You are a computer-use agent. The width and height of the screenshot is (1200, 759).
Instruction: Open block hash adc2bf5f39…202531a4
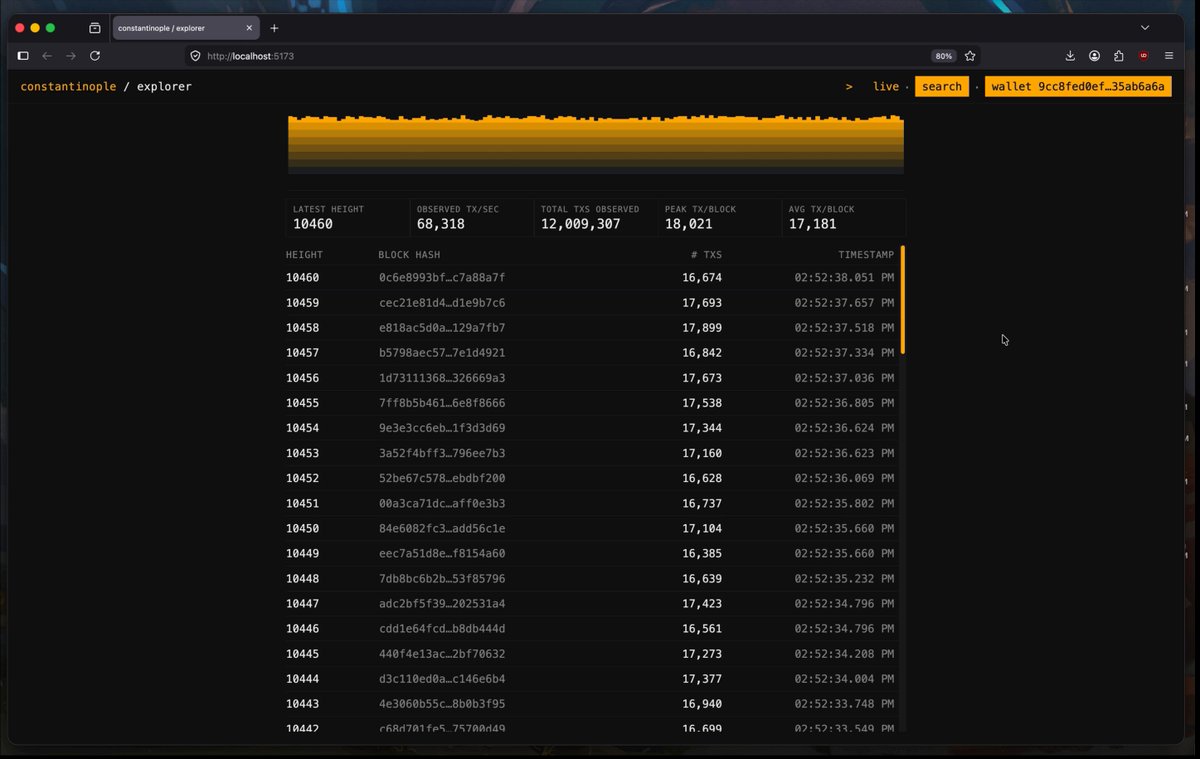pos(442,603)
